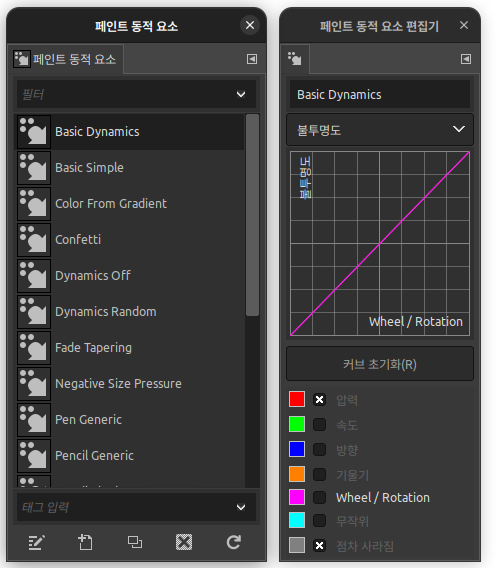Click the "압력" label text
The image size is (495, 568).
tap(347, 400)
